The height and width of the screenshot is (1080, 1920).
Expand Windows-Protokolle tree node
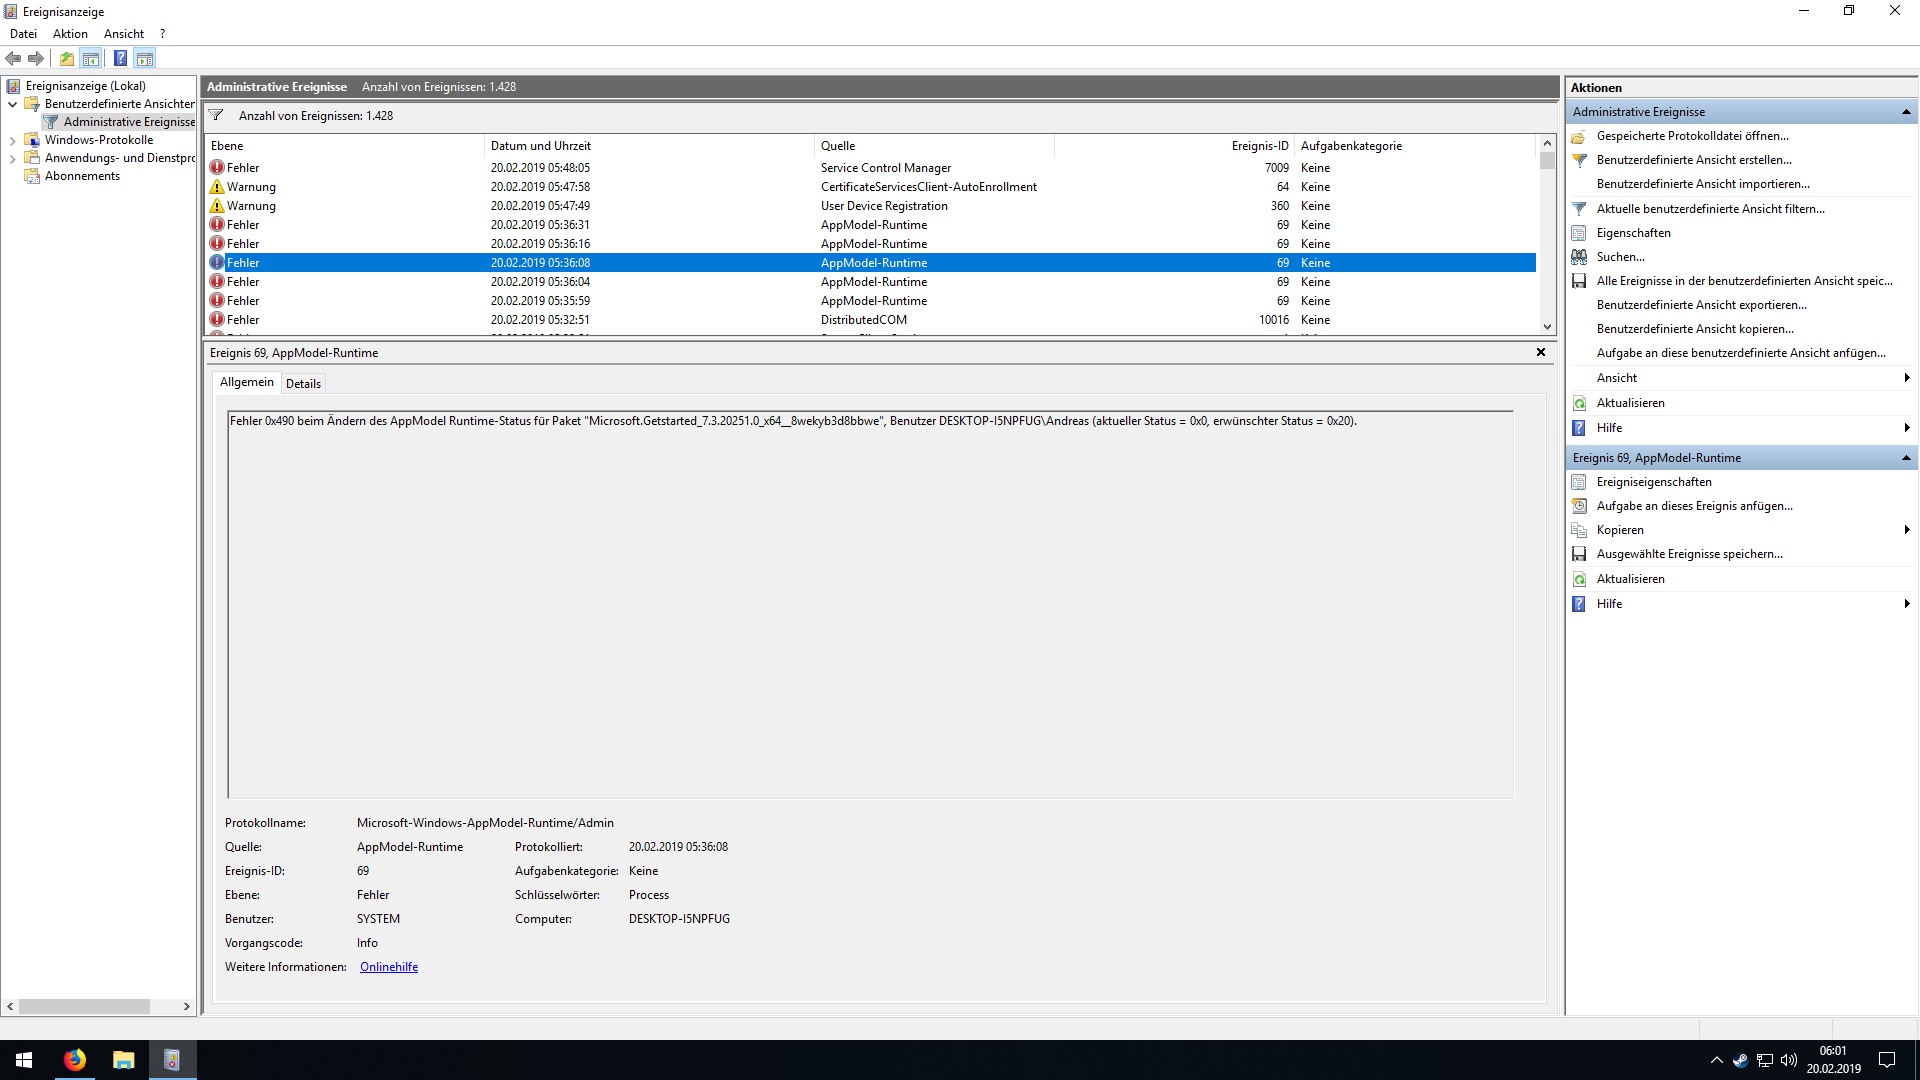12,140
